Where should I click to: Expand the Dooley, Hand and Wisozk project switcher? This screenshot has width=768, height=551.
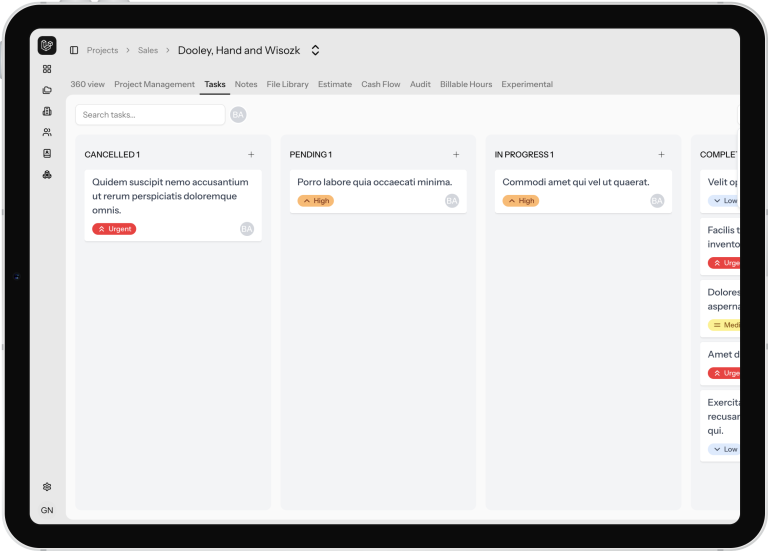pos(315,50)
